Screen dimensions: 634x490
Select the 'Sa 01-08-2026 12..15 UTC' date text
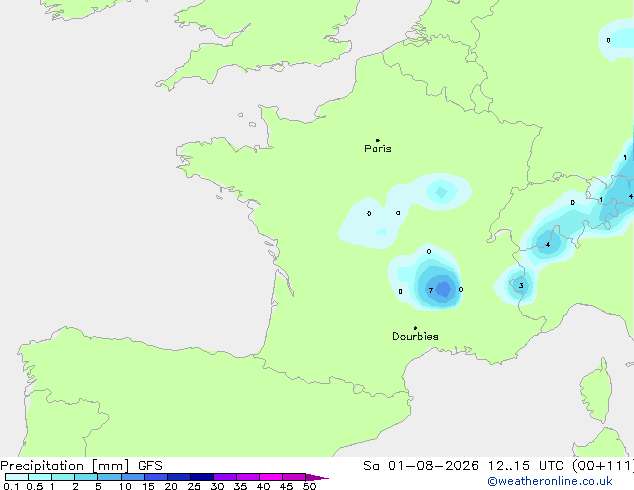(463, 466)
